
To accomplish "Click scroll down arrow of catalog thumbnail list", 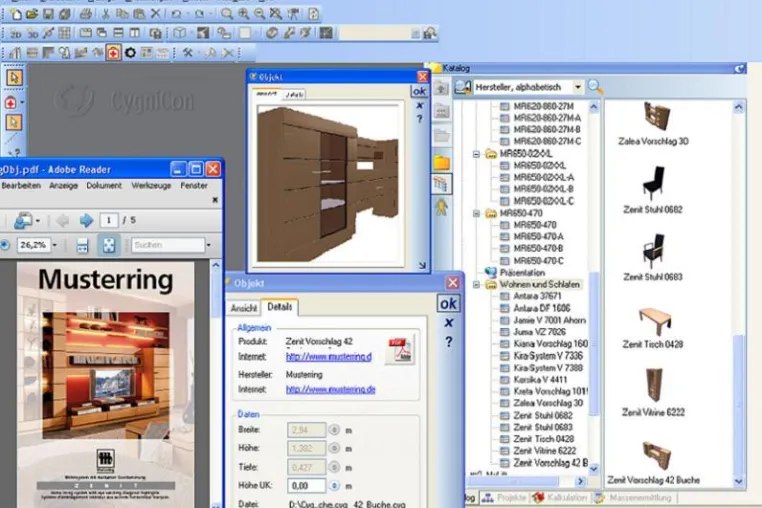I will click(739, 481).
